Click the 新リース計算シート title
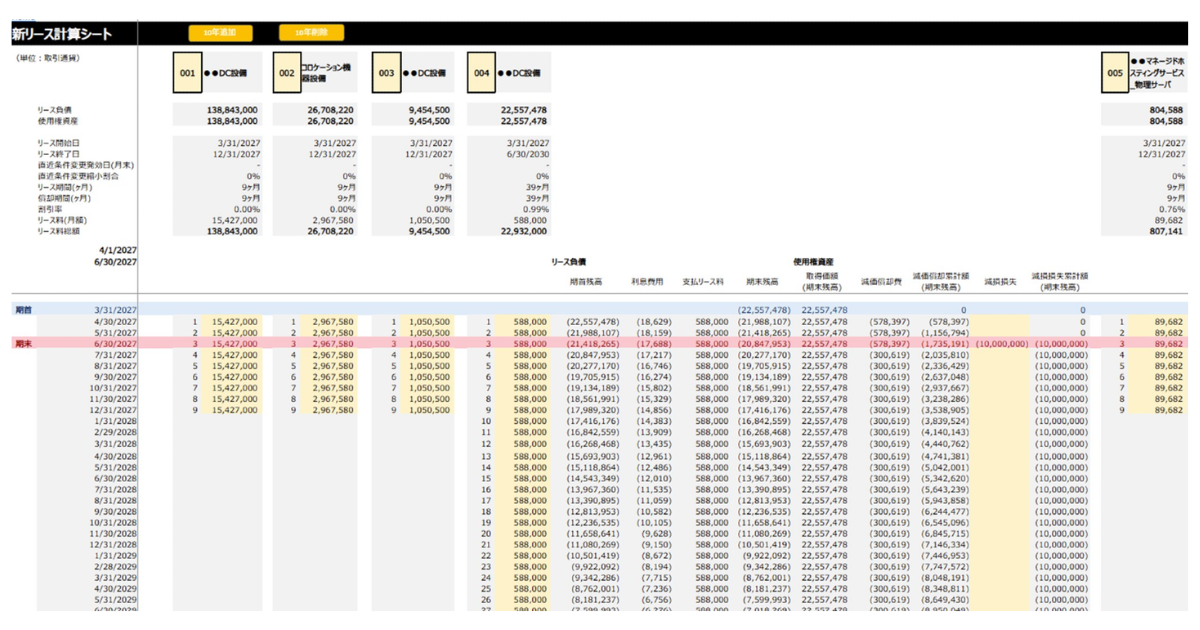Screen dimensions: 1200x630 pyautogui.click(x=62, y=35)
